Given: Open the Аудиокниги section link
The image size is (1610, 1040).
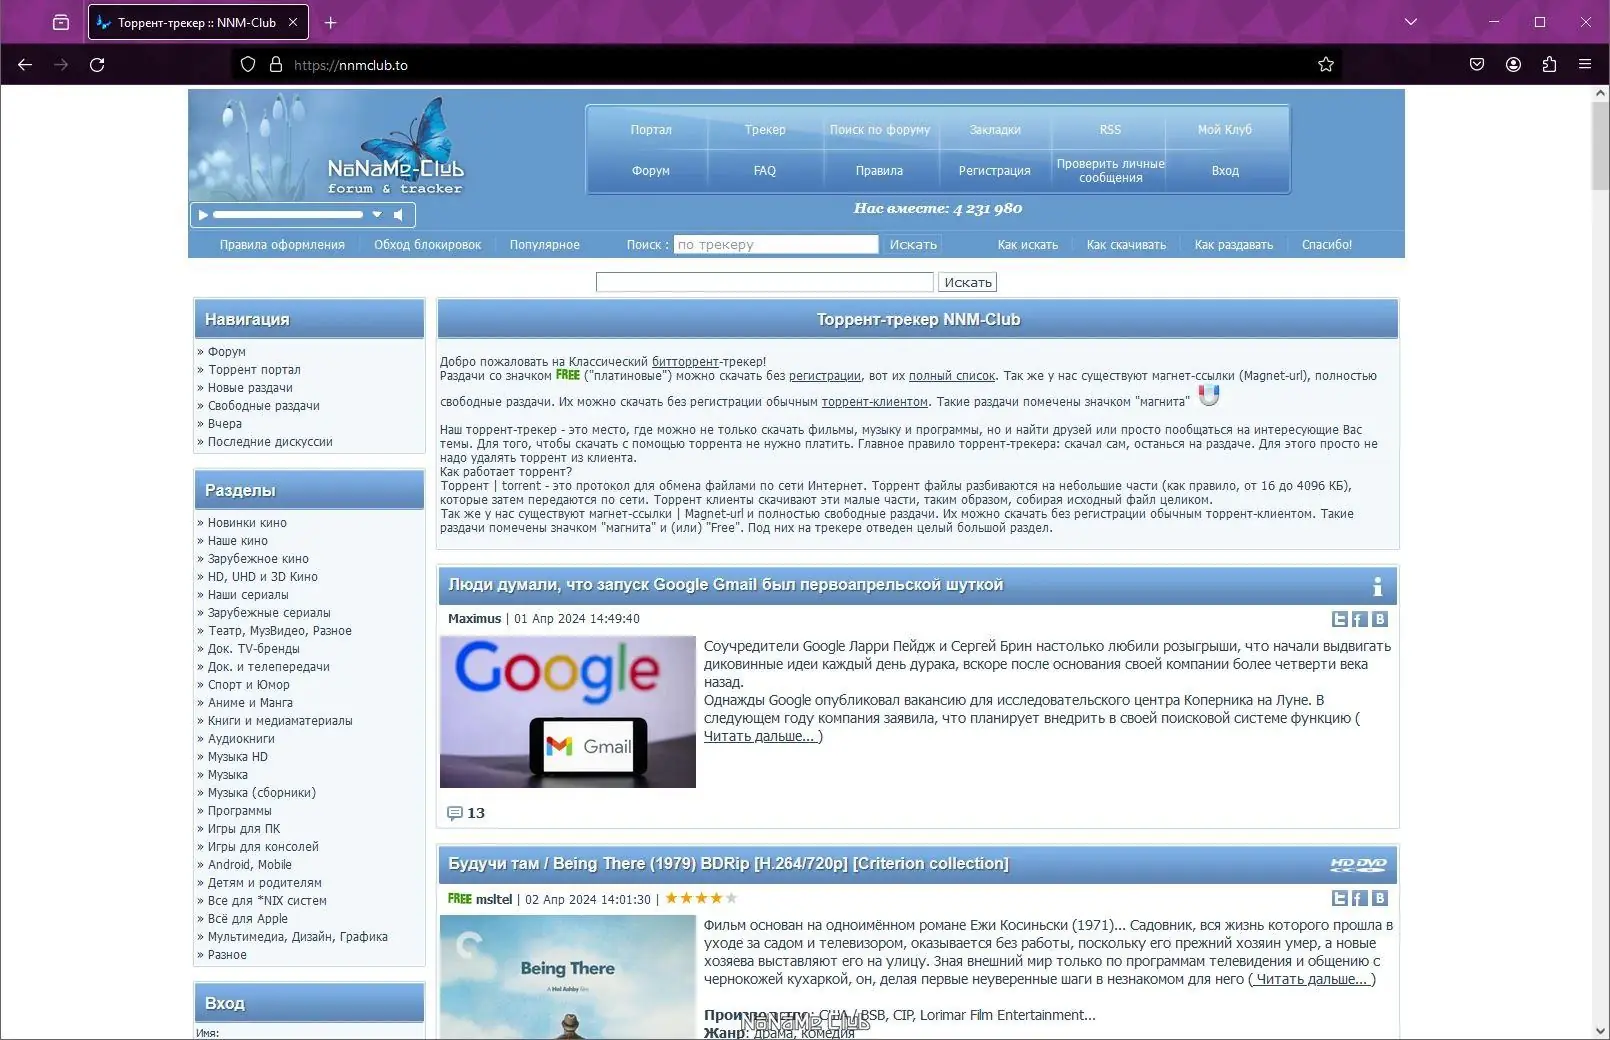Looking at the screenshot, I should [241, 739].
